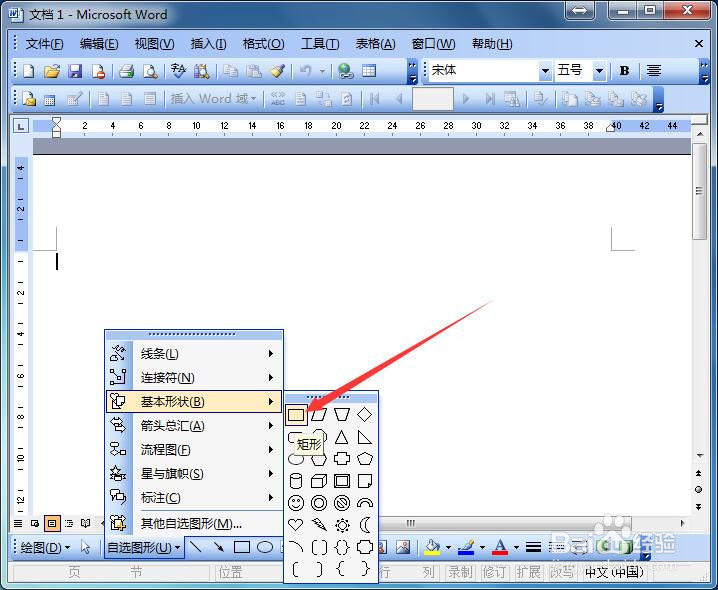Screen dimensions: 718x590
Task: Click the Arrow tool on Drawing toolbar
Action: pyautogui.click(x=218, y=547)
